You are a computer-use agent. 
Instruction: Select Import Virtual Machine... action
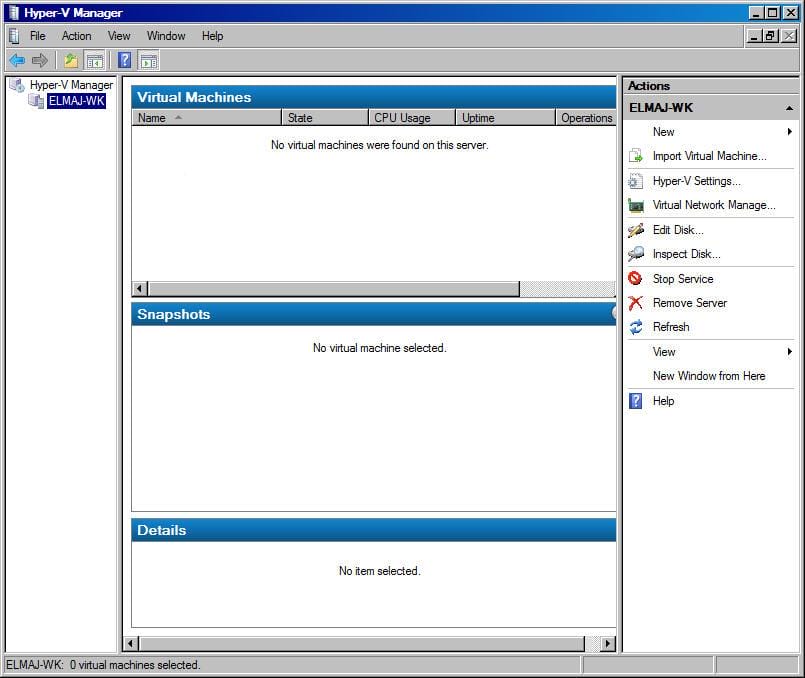click(x=710, y=156)
